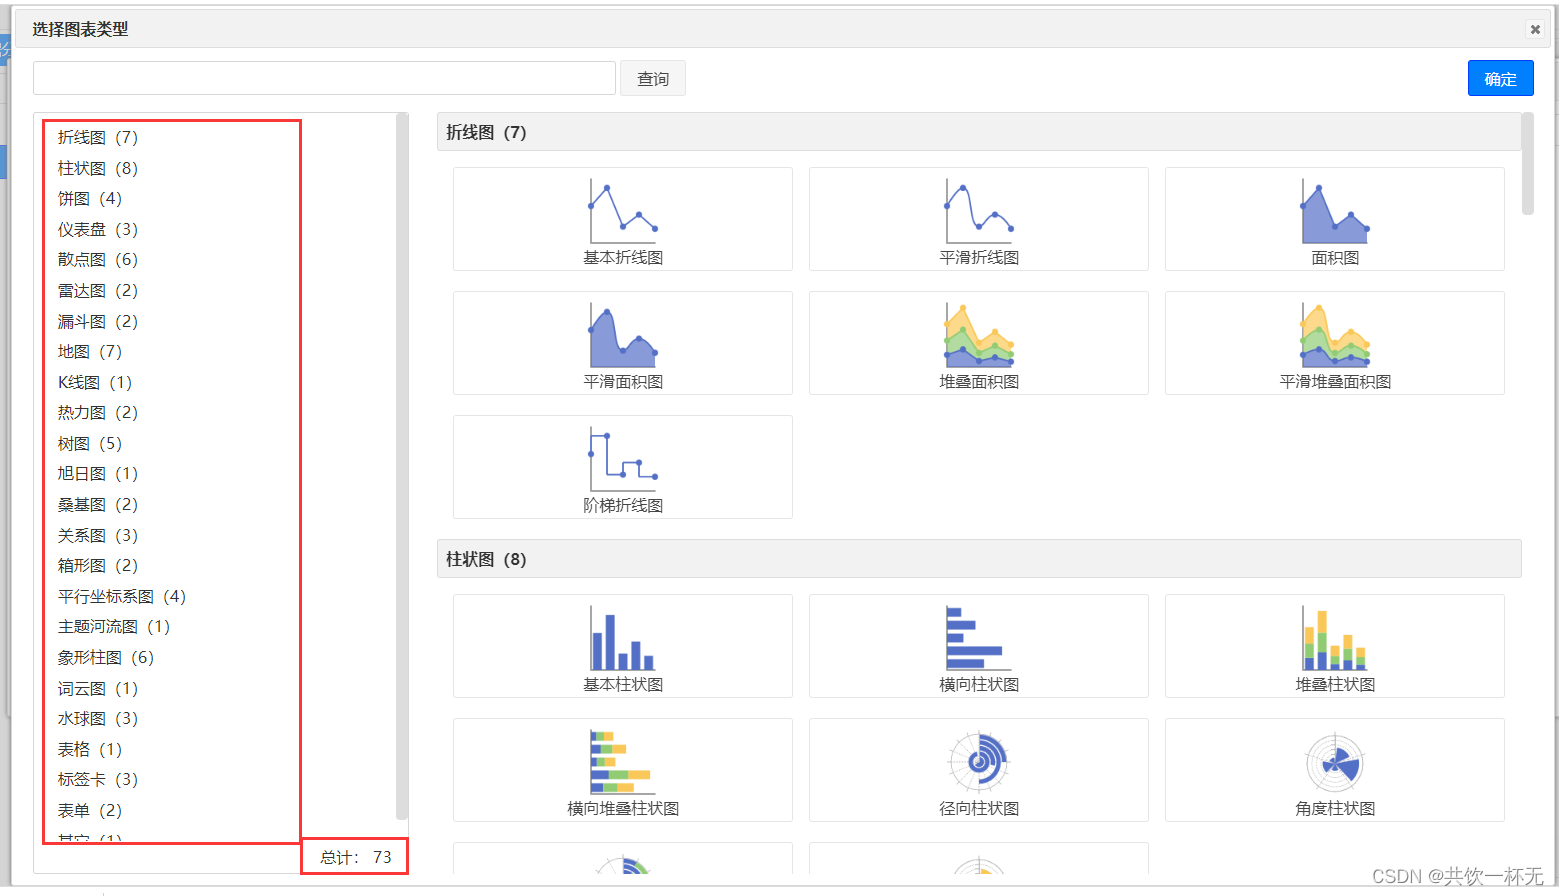Choose 词云图 (1) category

coord(98,688)
